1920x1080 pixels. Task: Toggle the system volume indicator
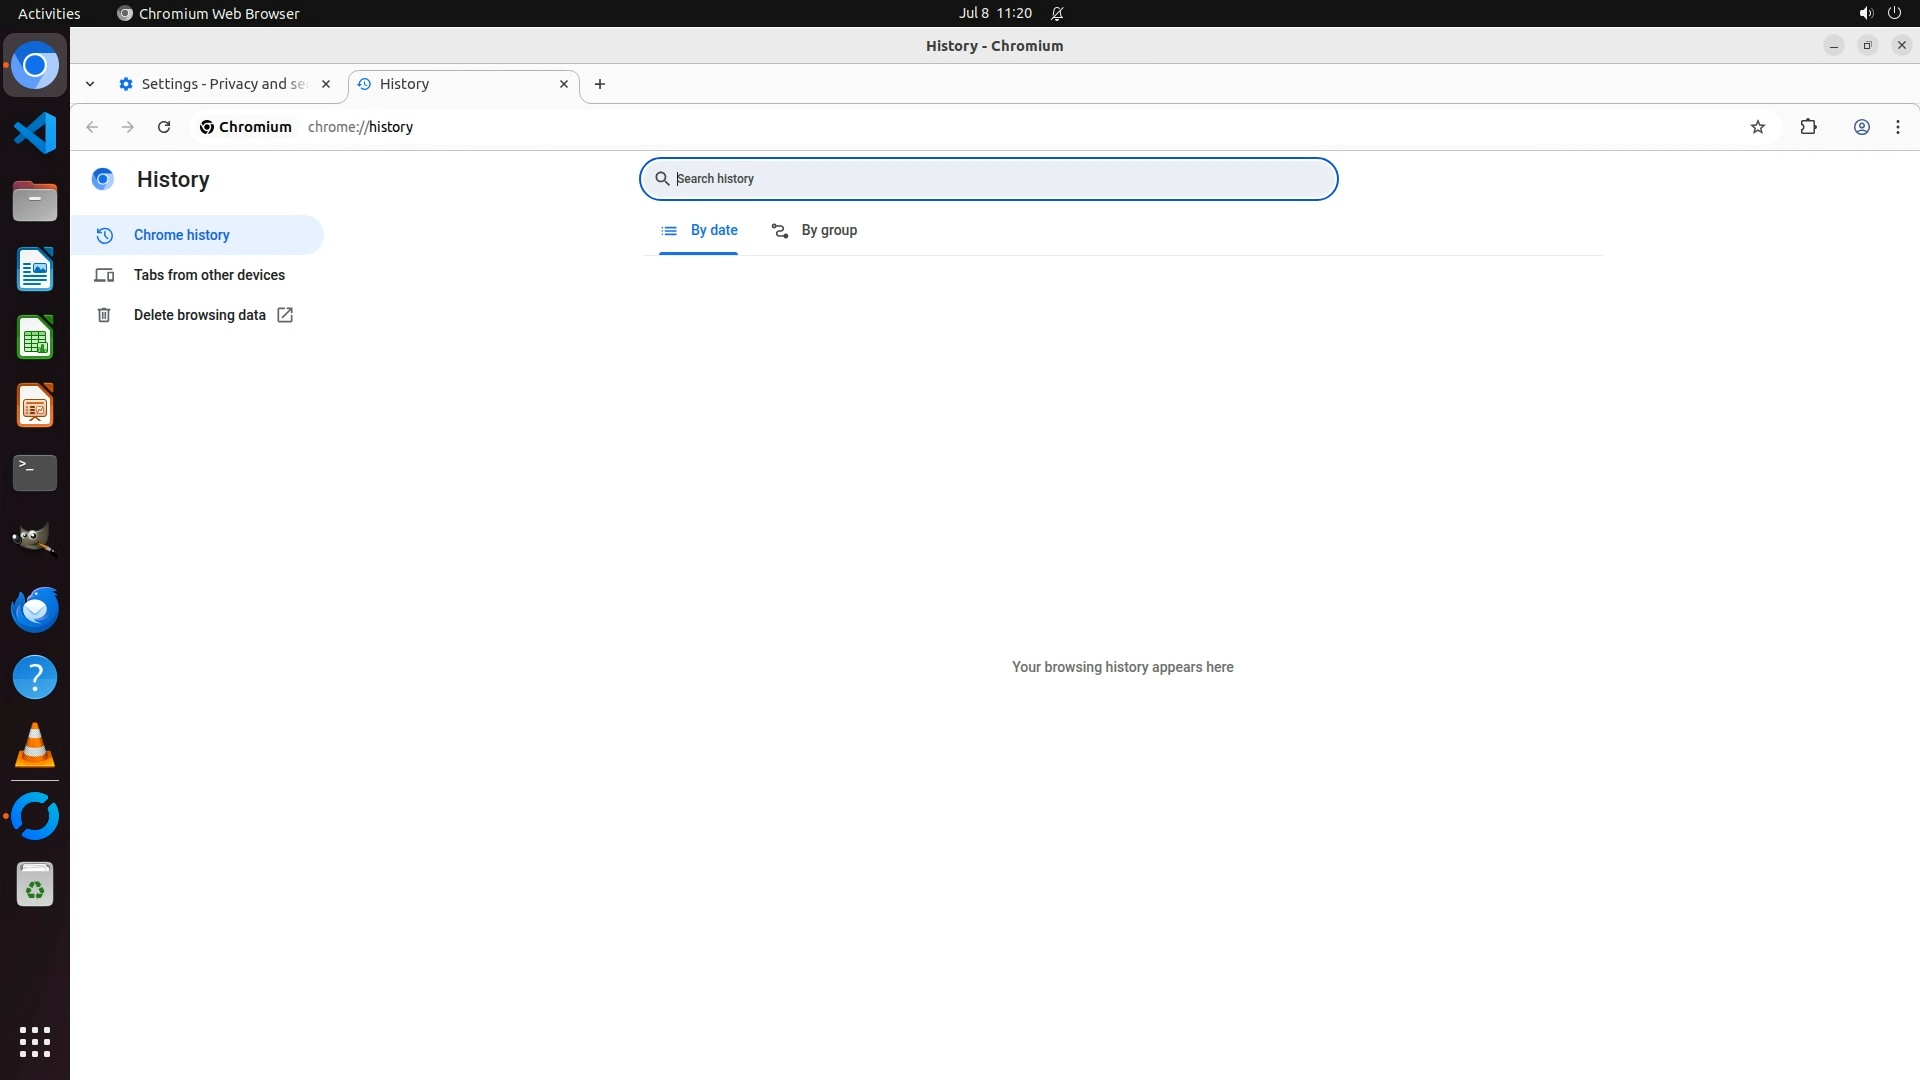tap(1865, 13)
